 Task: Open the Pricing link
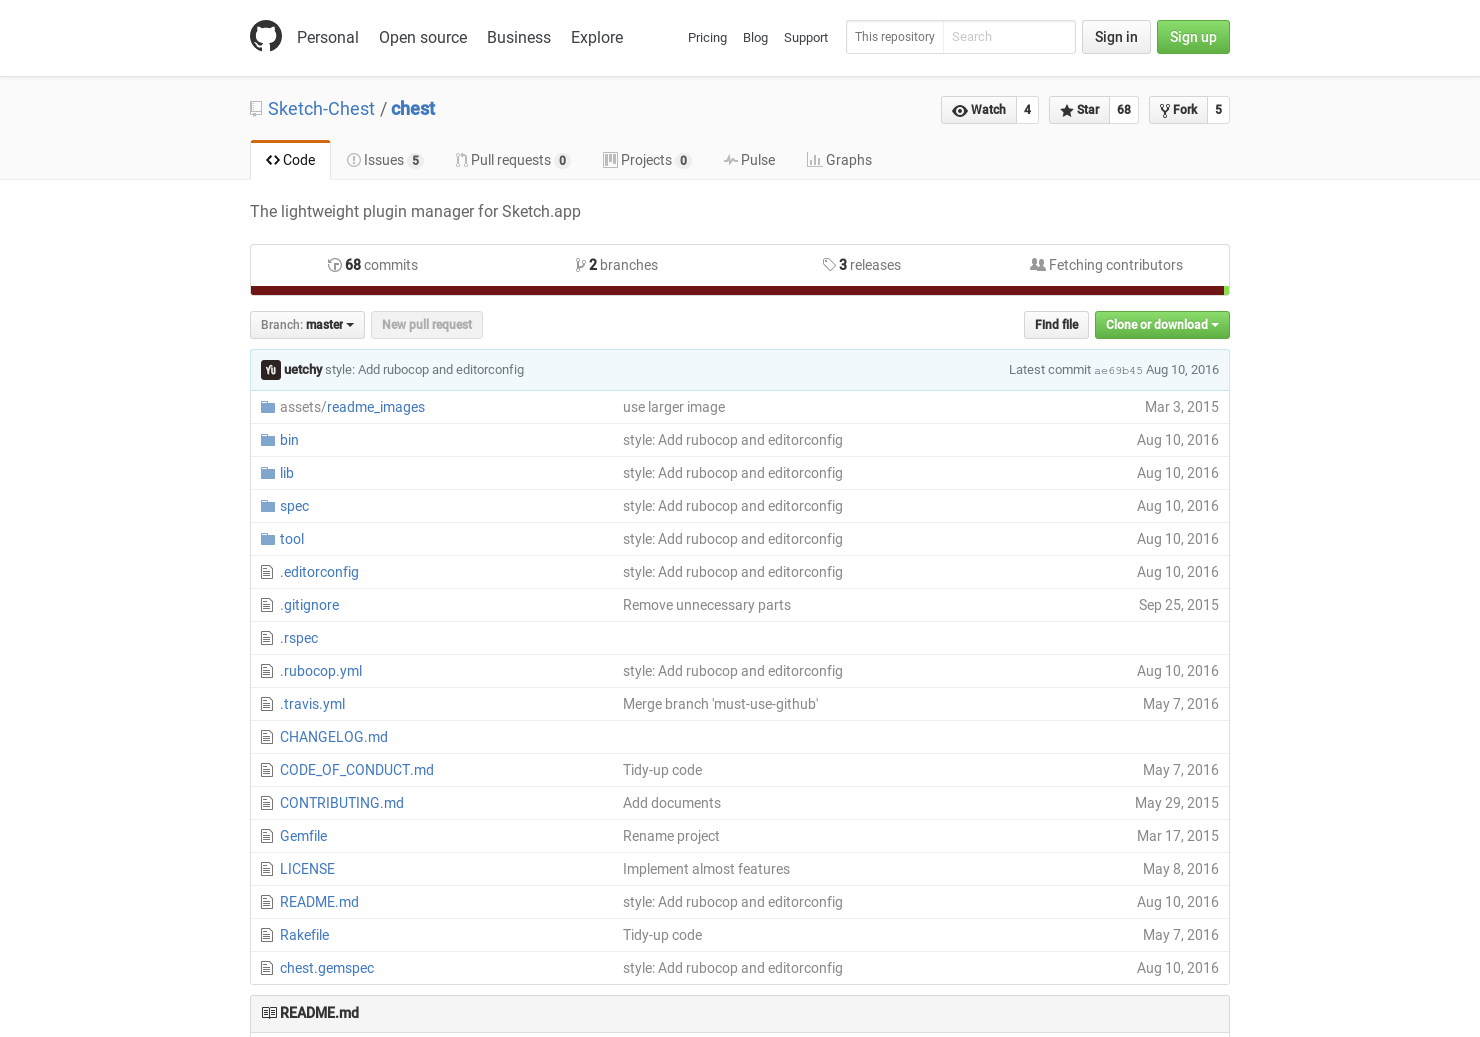coord(707,38)
